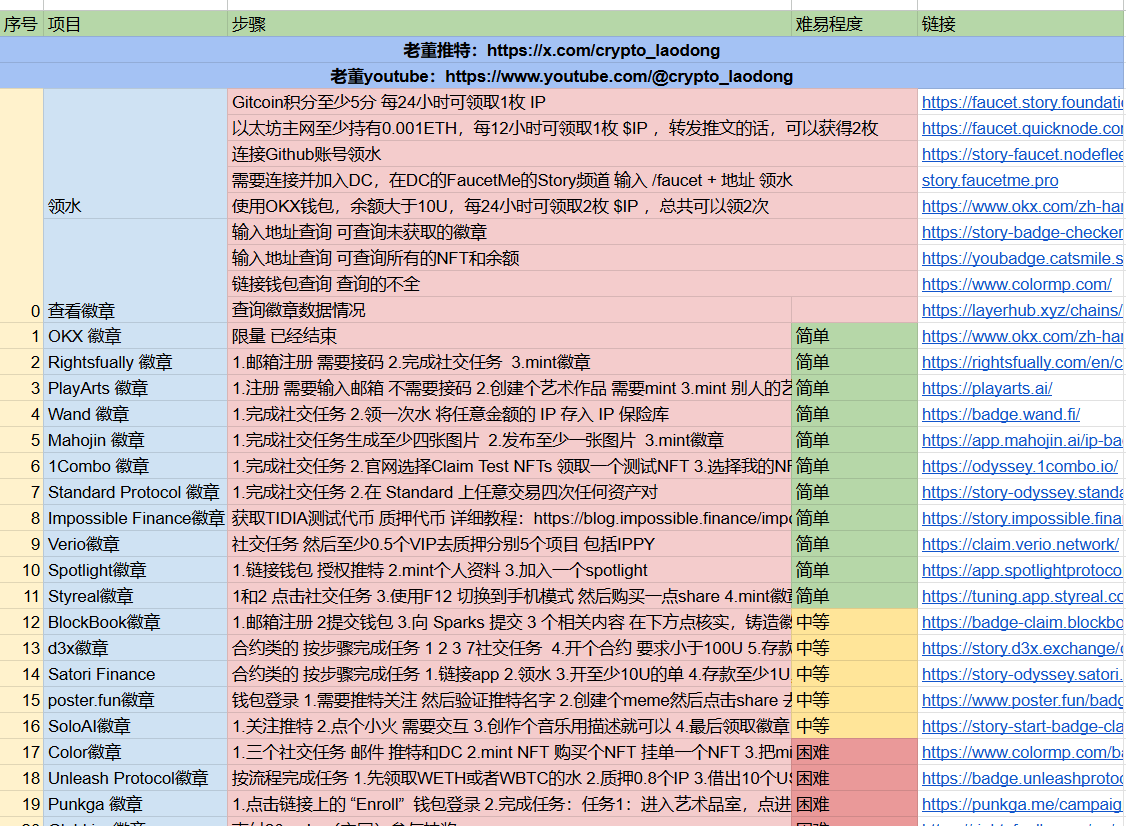Screen dimensions: 1126x826
Task: Select the Rightsfually 徽章 cell
Action: click(x=135, y=362)
